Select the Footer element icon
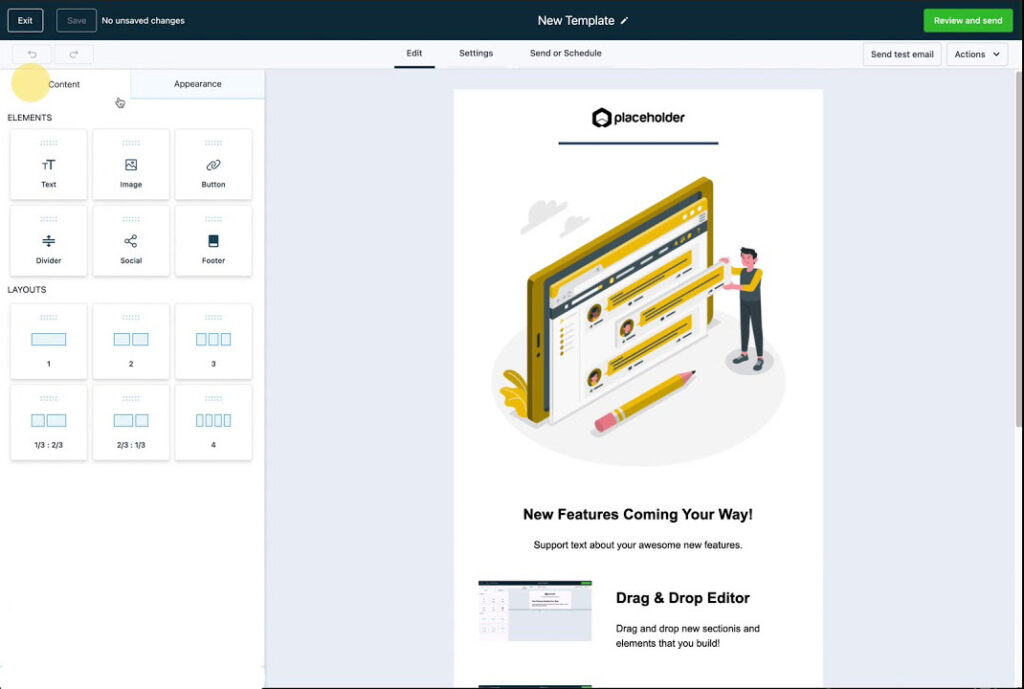The image size is (1024, 689). click(x=213, y=241)
